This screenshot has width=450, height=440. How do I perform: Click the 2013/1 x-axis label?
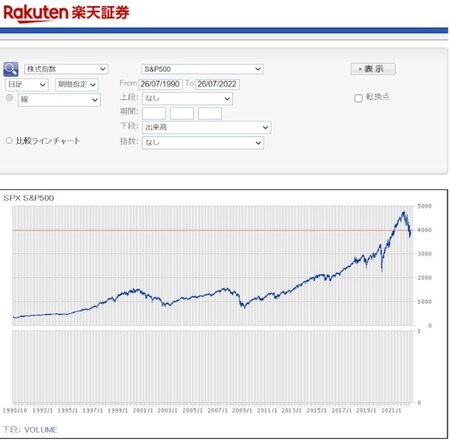292,410
